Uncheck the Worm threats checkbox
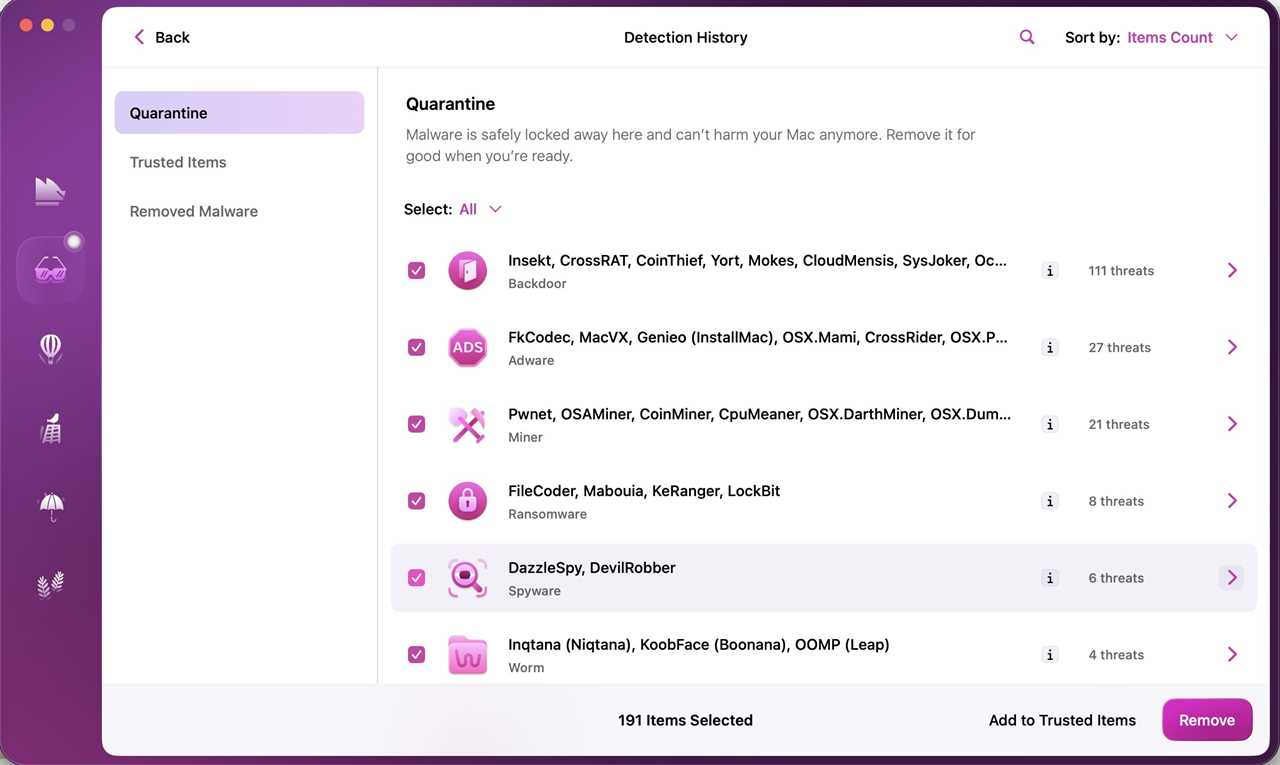This screenshot has width=1280, height=765. 416,654
